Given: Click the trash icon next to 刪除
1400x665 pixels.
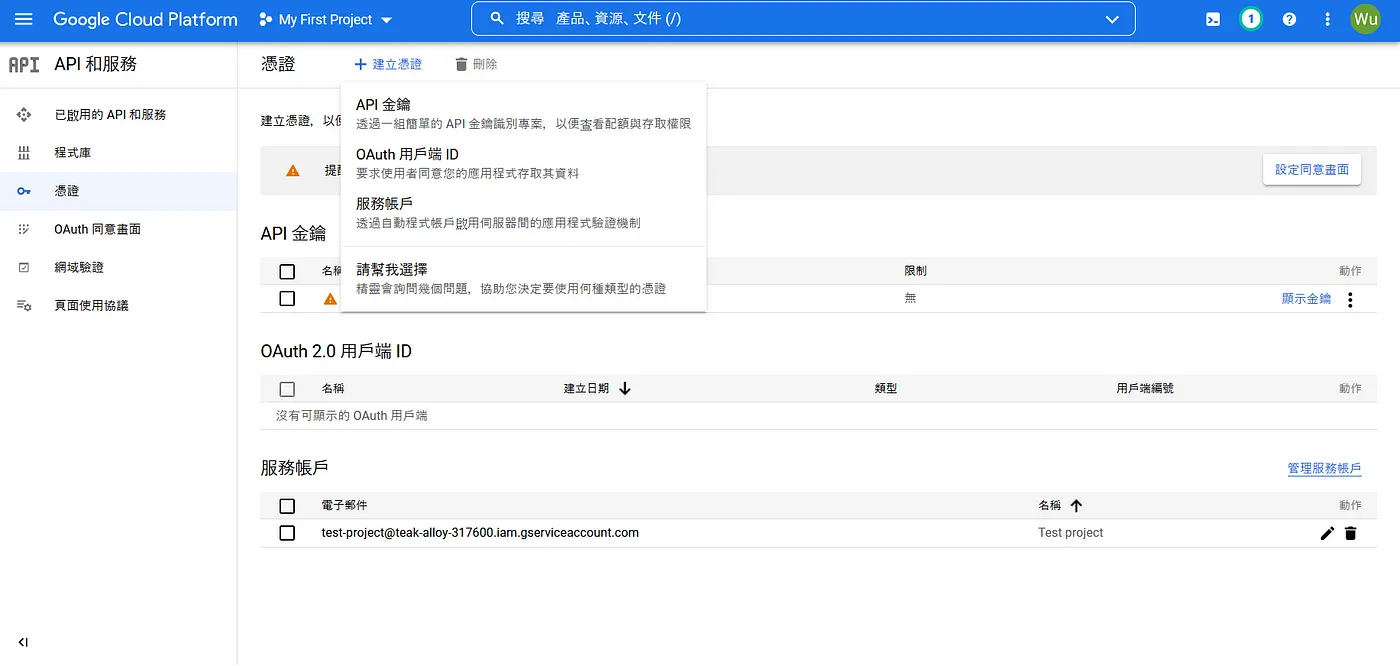Looking at the screenshot, I should [461, 64].
